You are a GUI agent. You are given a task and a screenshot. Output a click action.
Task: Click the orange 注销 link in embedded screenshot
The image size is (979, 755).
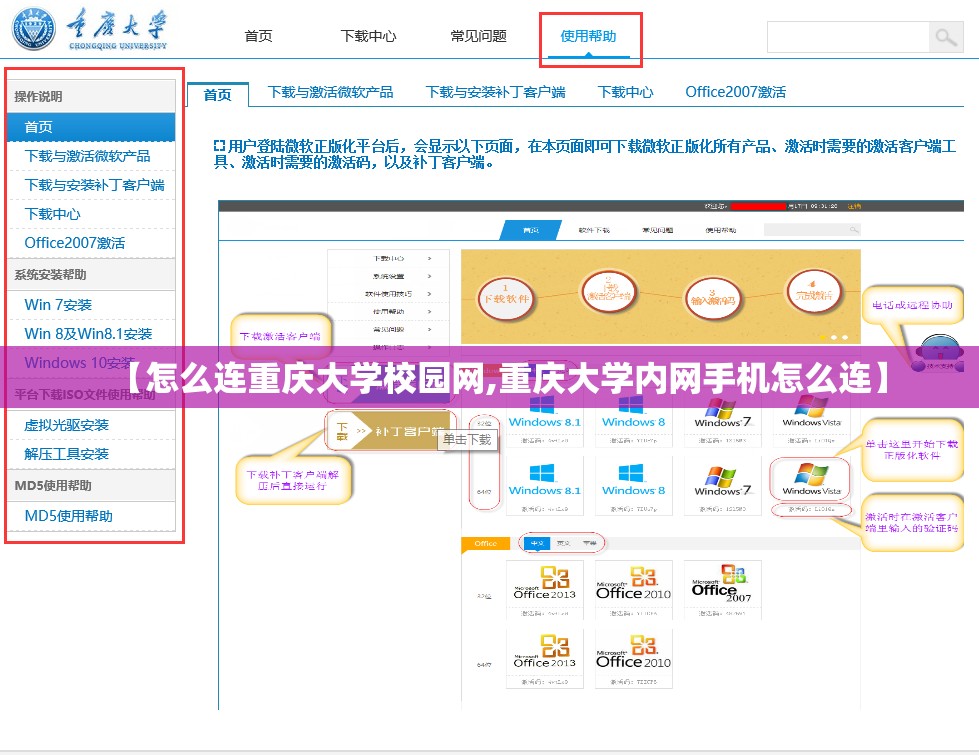pos(854,206)
